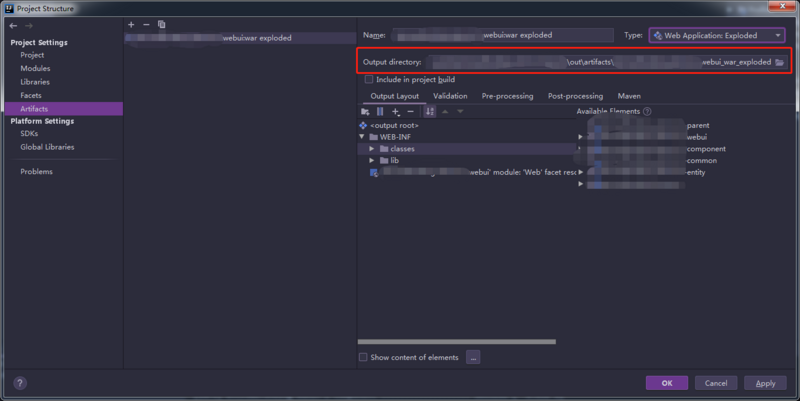Close the Project Structure dialog

[782, 6]
